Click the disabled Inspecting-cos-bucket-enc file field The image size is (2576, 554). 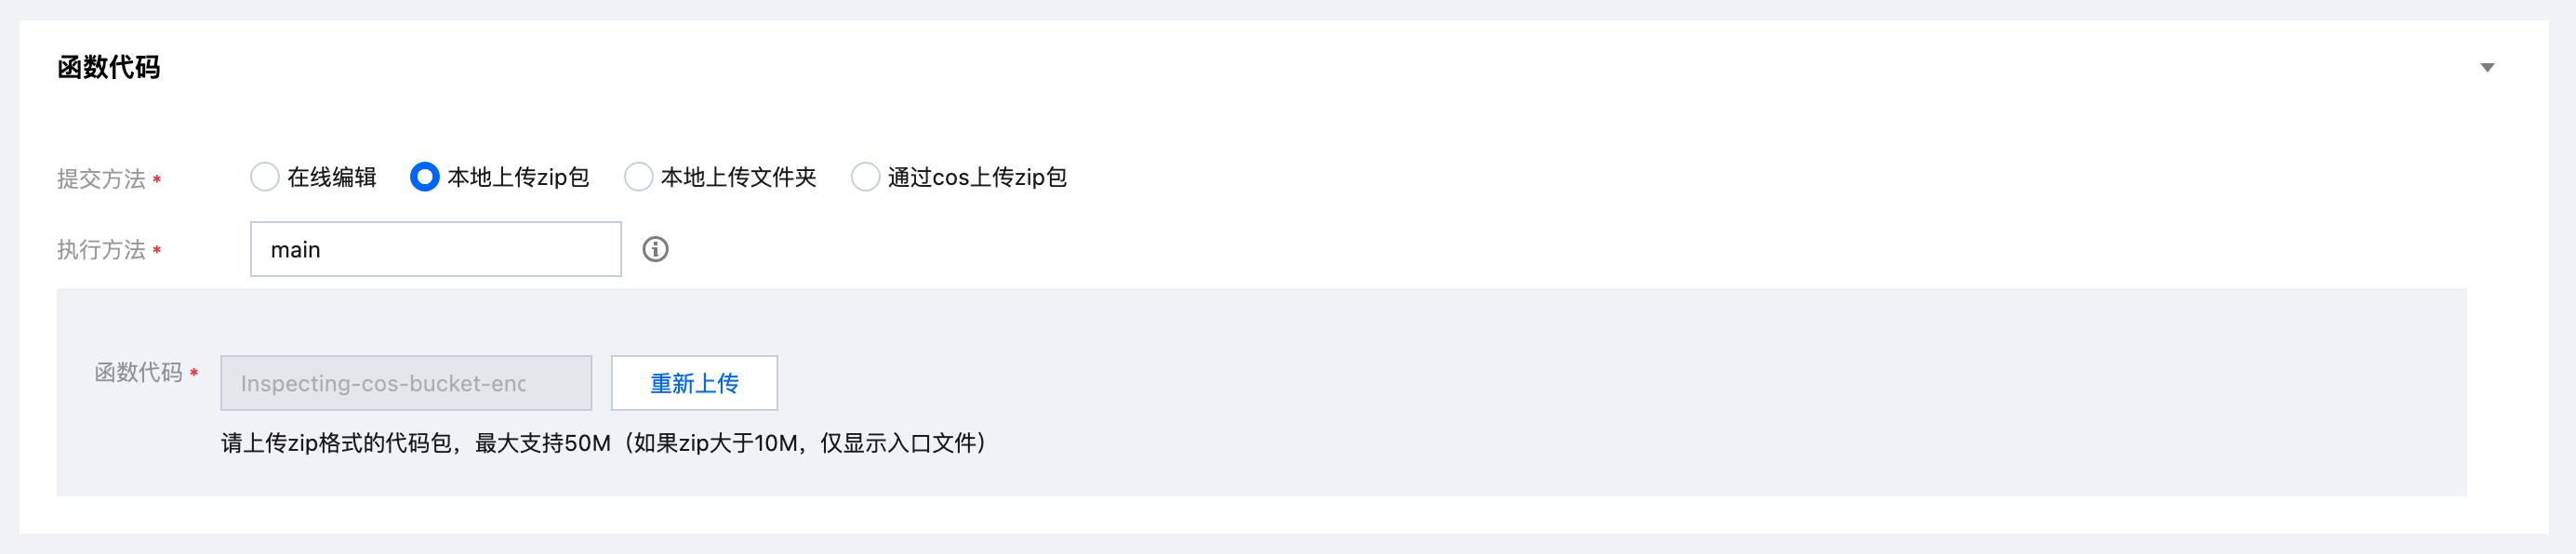(x=406, y=383)
